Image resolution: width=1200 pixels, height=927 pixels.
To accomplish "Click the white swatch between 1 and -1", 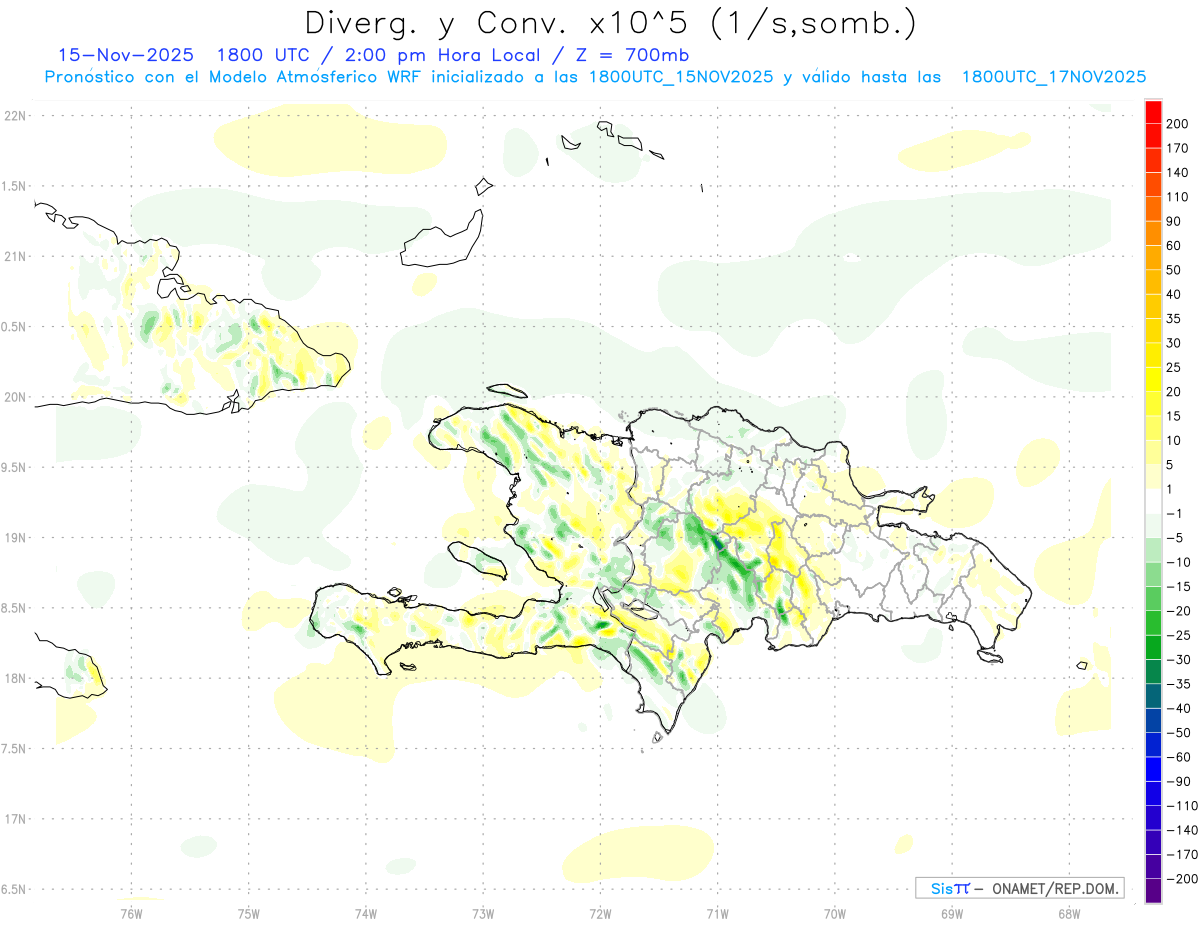I will click(1154, 501).
